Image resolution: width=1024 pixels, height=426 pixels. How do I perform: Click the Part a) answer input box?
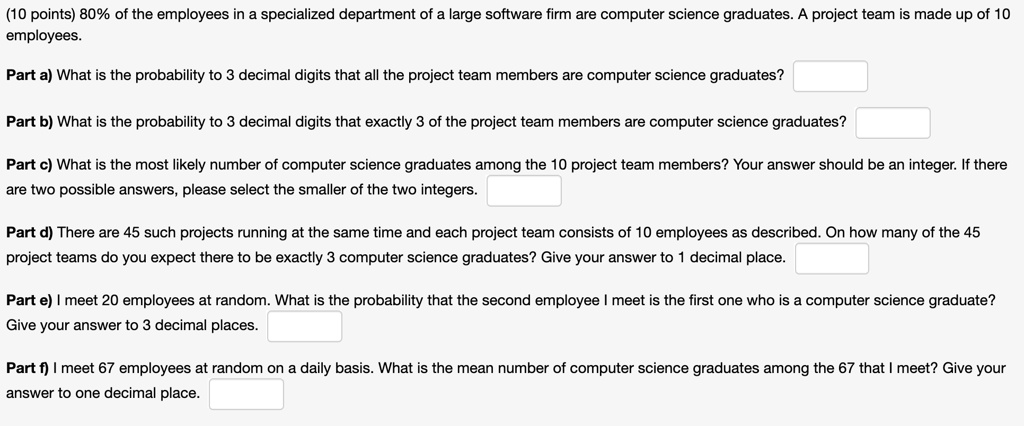tap(830, 76)
